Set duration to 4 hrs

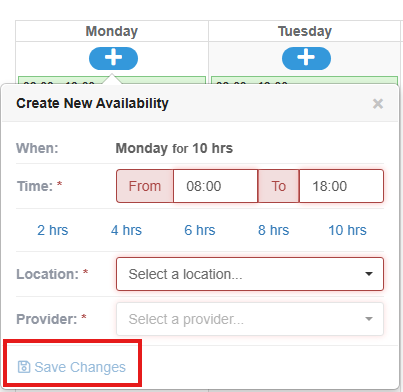(126, 230)
